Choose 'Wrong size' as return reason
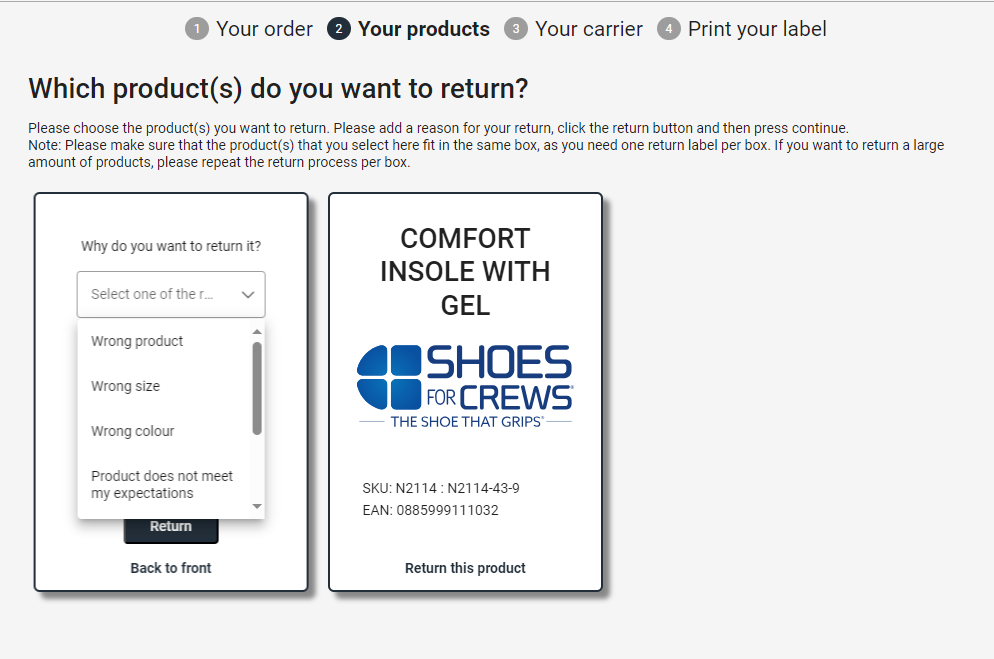This screenshot has height=659, width=994. [x=126, y=386]
